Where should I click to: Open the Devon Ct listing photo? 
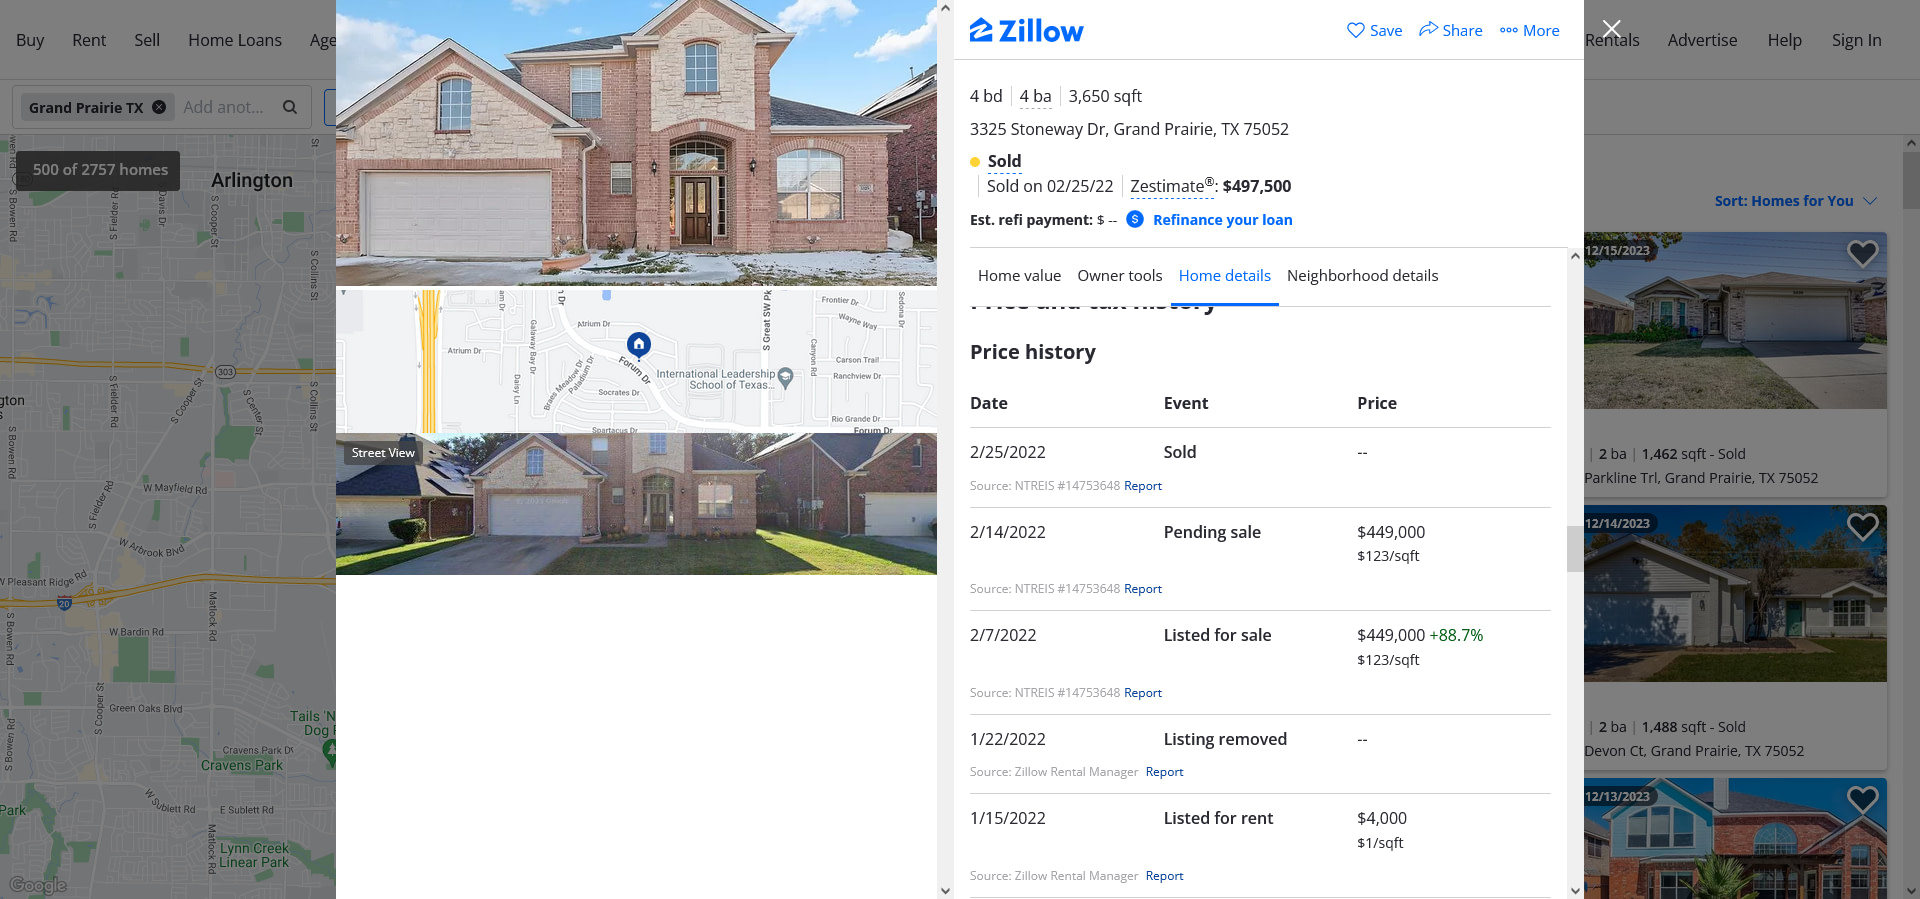[x=1735, y=594]
